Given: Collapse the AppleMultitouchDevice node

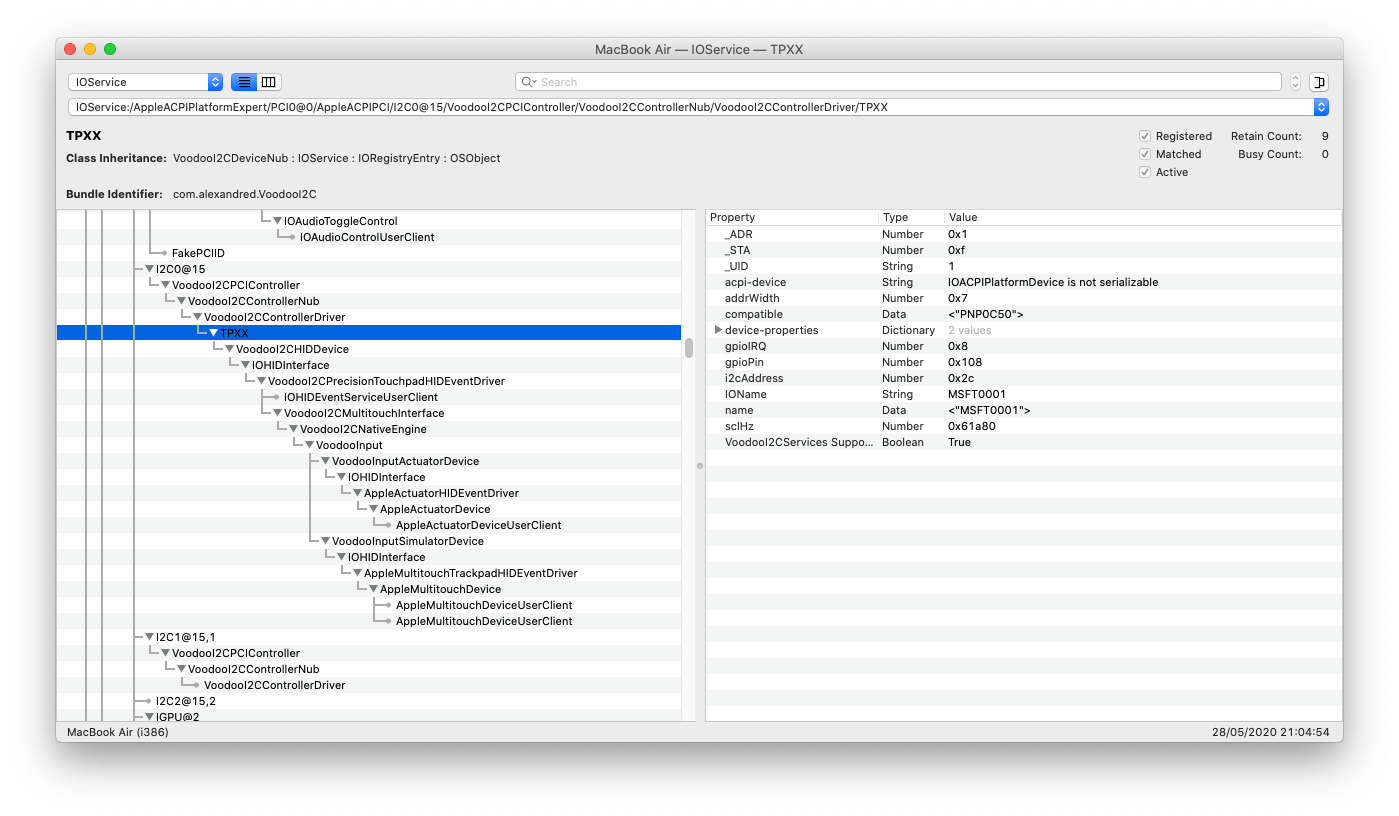Looking at the screenshot, I should click(x=373, y=589).
